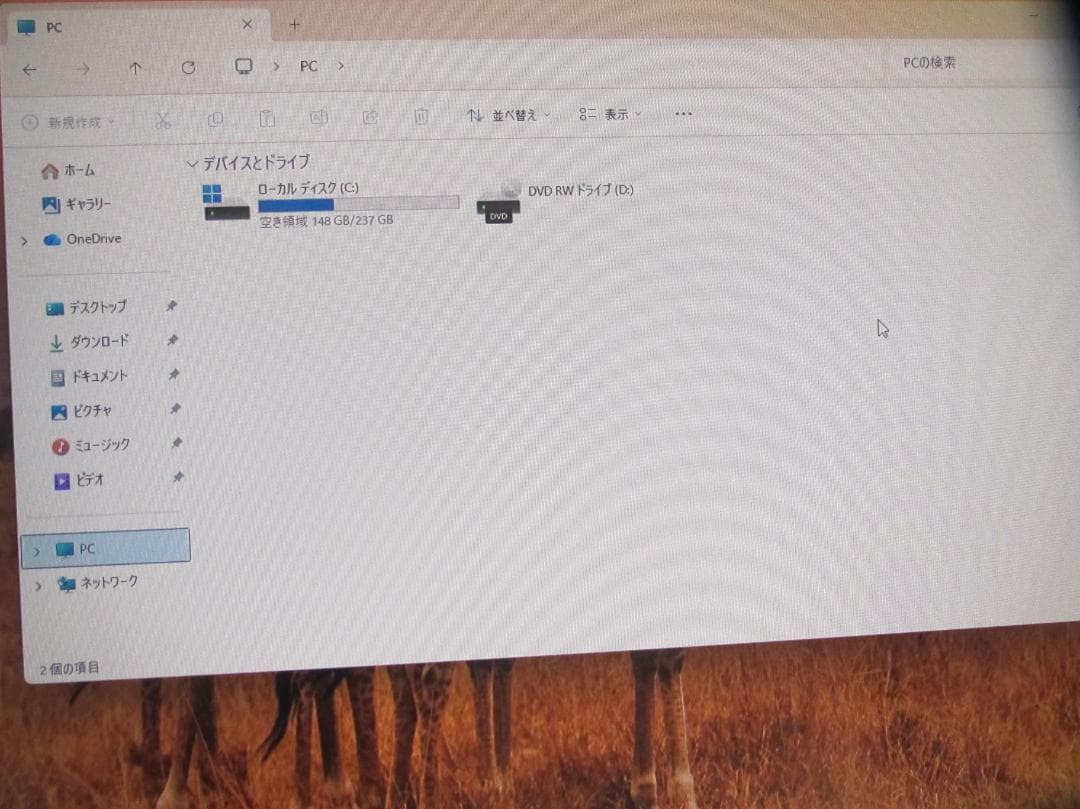
Task: Click the Share icon in toolbar
Action: coord(370,117)
